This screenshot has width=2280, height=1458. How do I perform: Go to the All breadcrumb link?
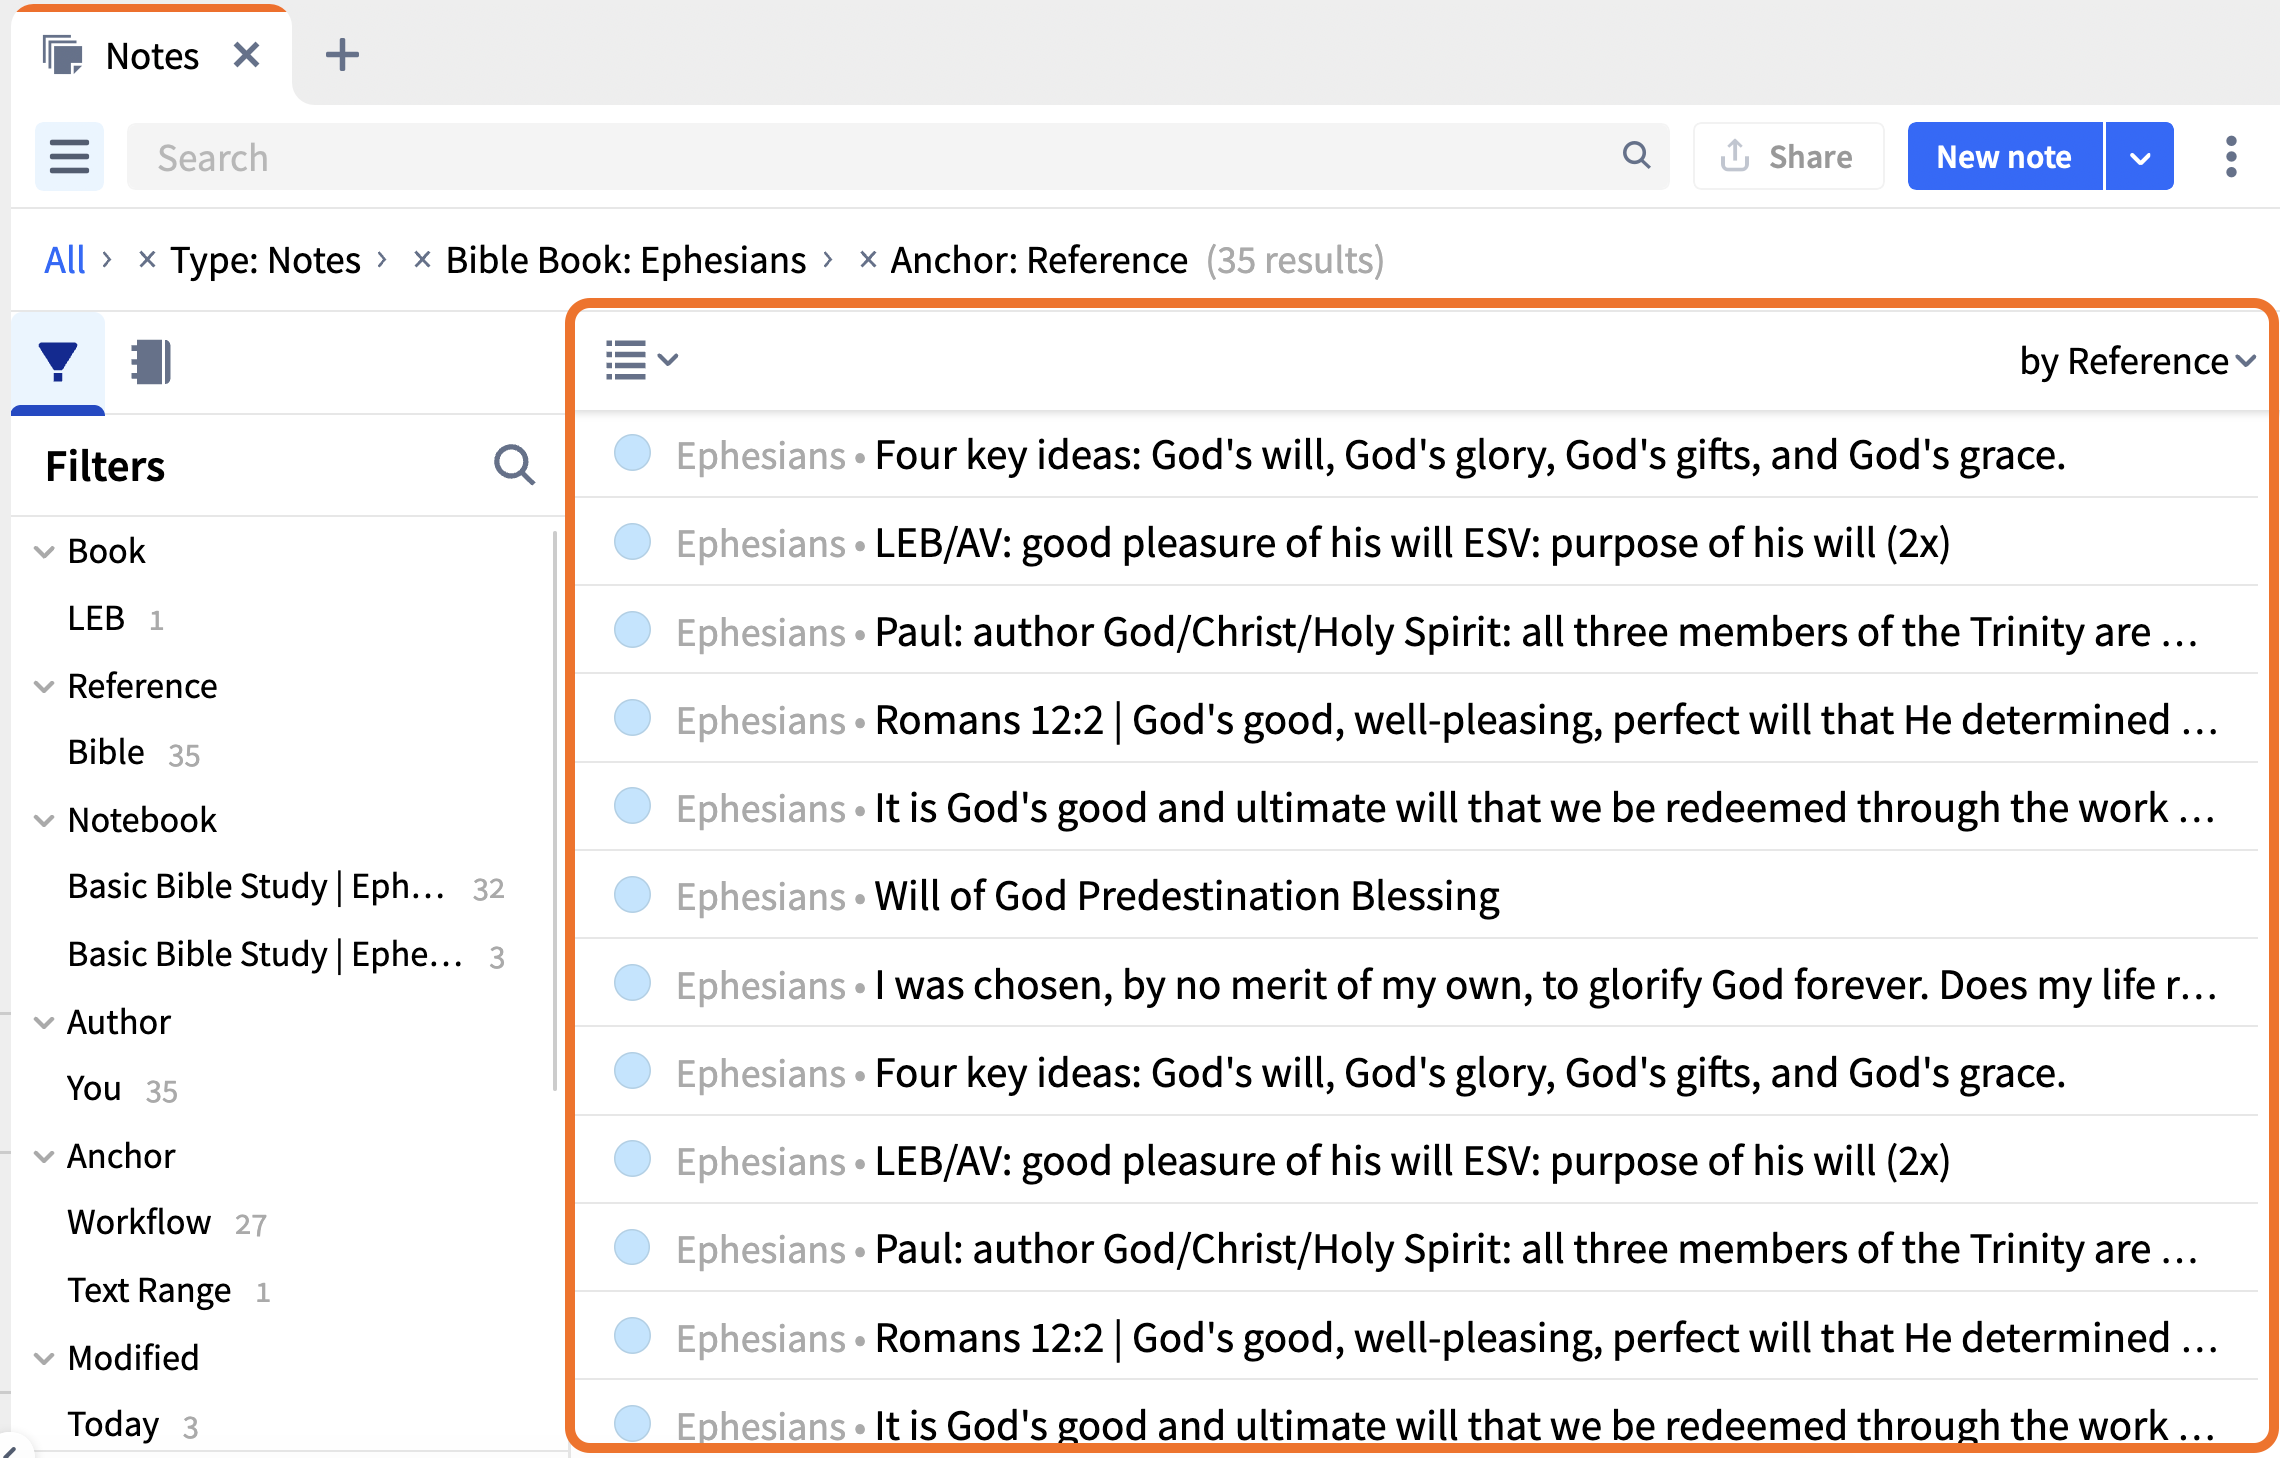click(x=65, y=260)
